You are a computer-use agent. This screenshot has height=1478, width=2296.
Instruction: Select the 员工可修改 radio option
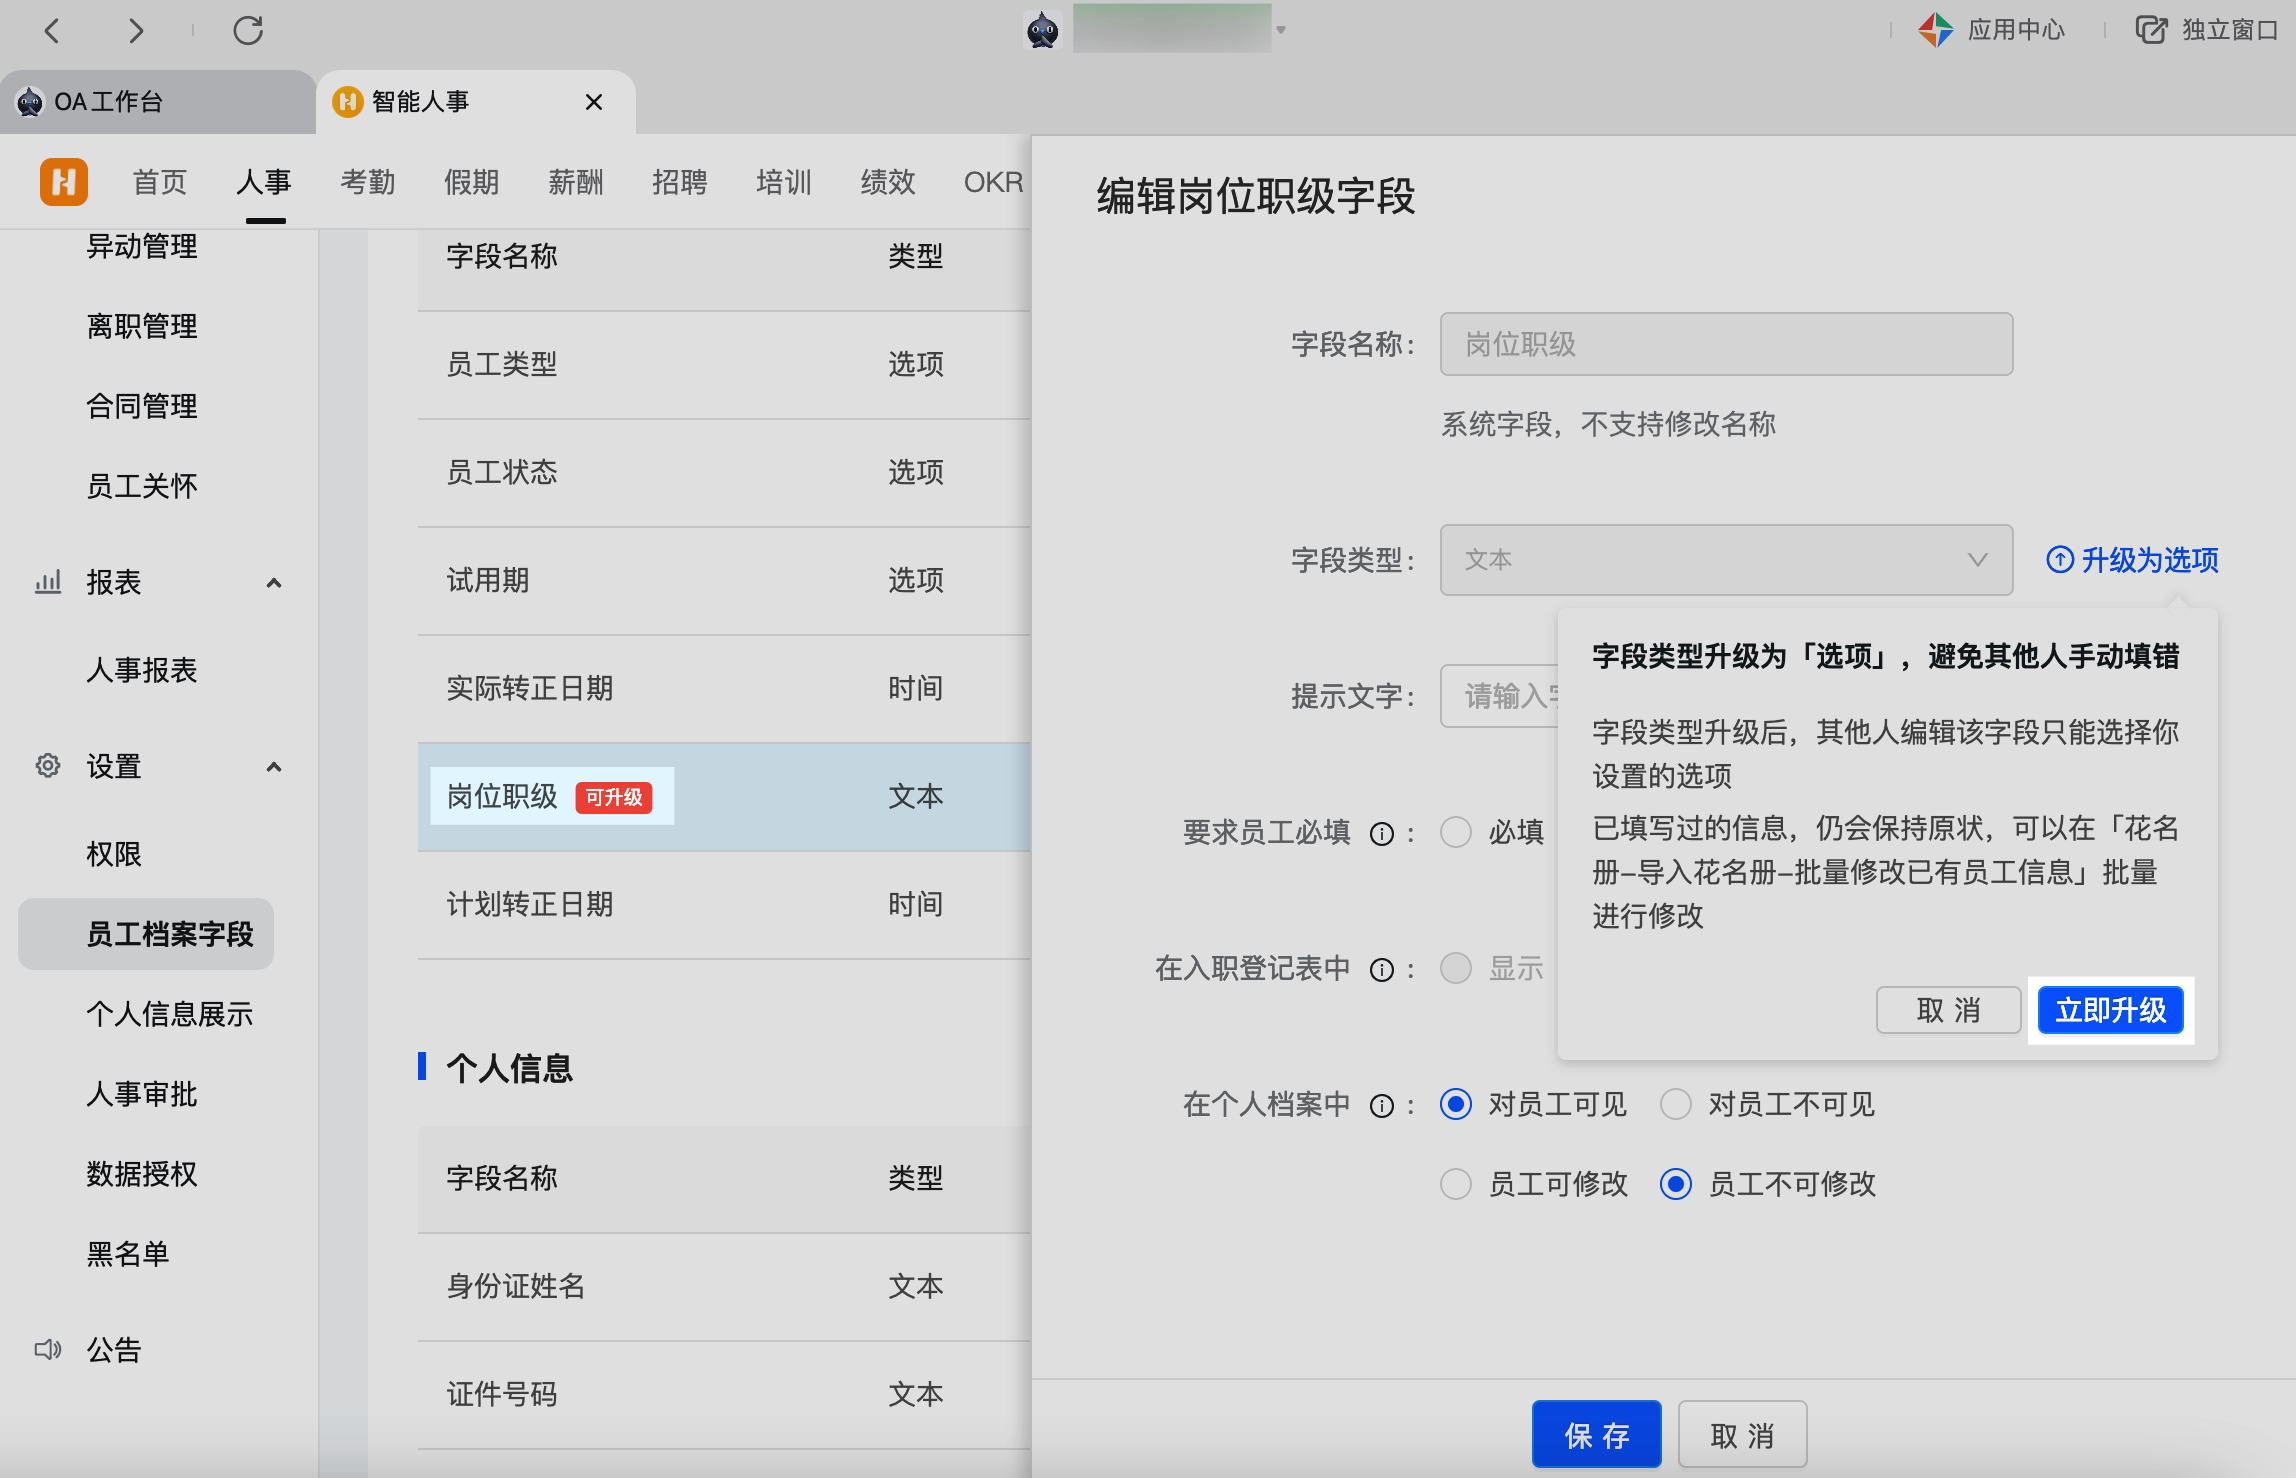(1455, 1184)
